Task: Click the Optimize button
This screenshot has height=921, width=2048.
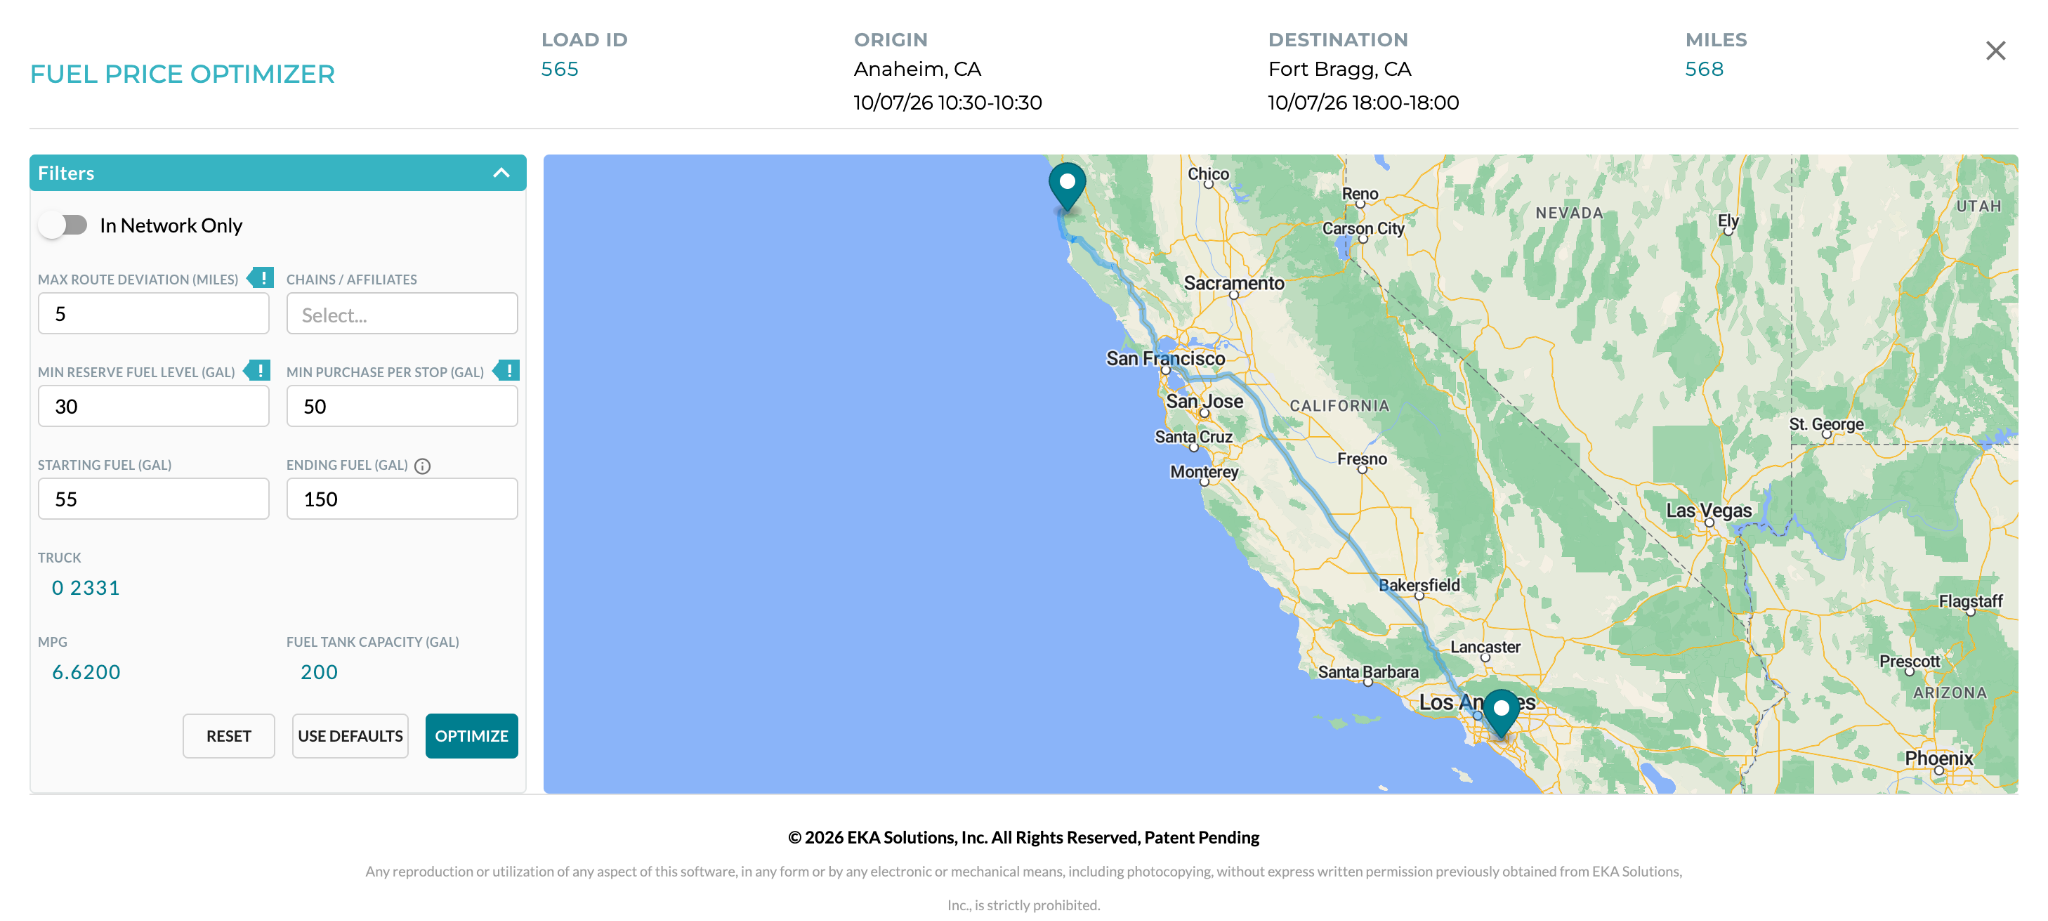Action: (x=472, y=736)
